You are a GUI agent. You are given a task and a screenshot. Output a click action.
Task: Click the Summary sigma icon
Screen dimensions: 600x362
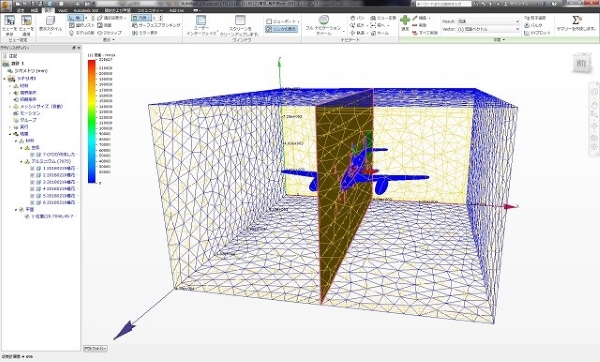click(576, 20)
